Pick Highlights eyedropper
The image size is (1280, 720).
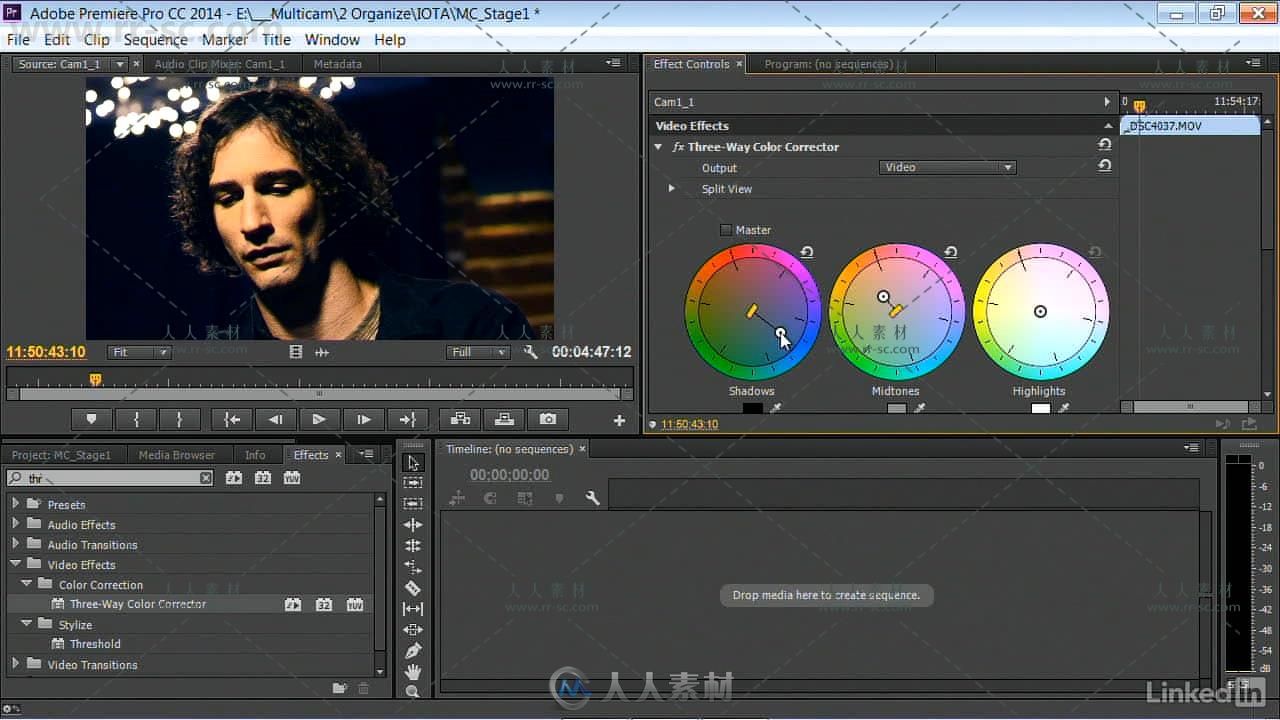tap(1064, 408)
